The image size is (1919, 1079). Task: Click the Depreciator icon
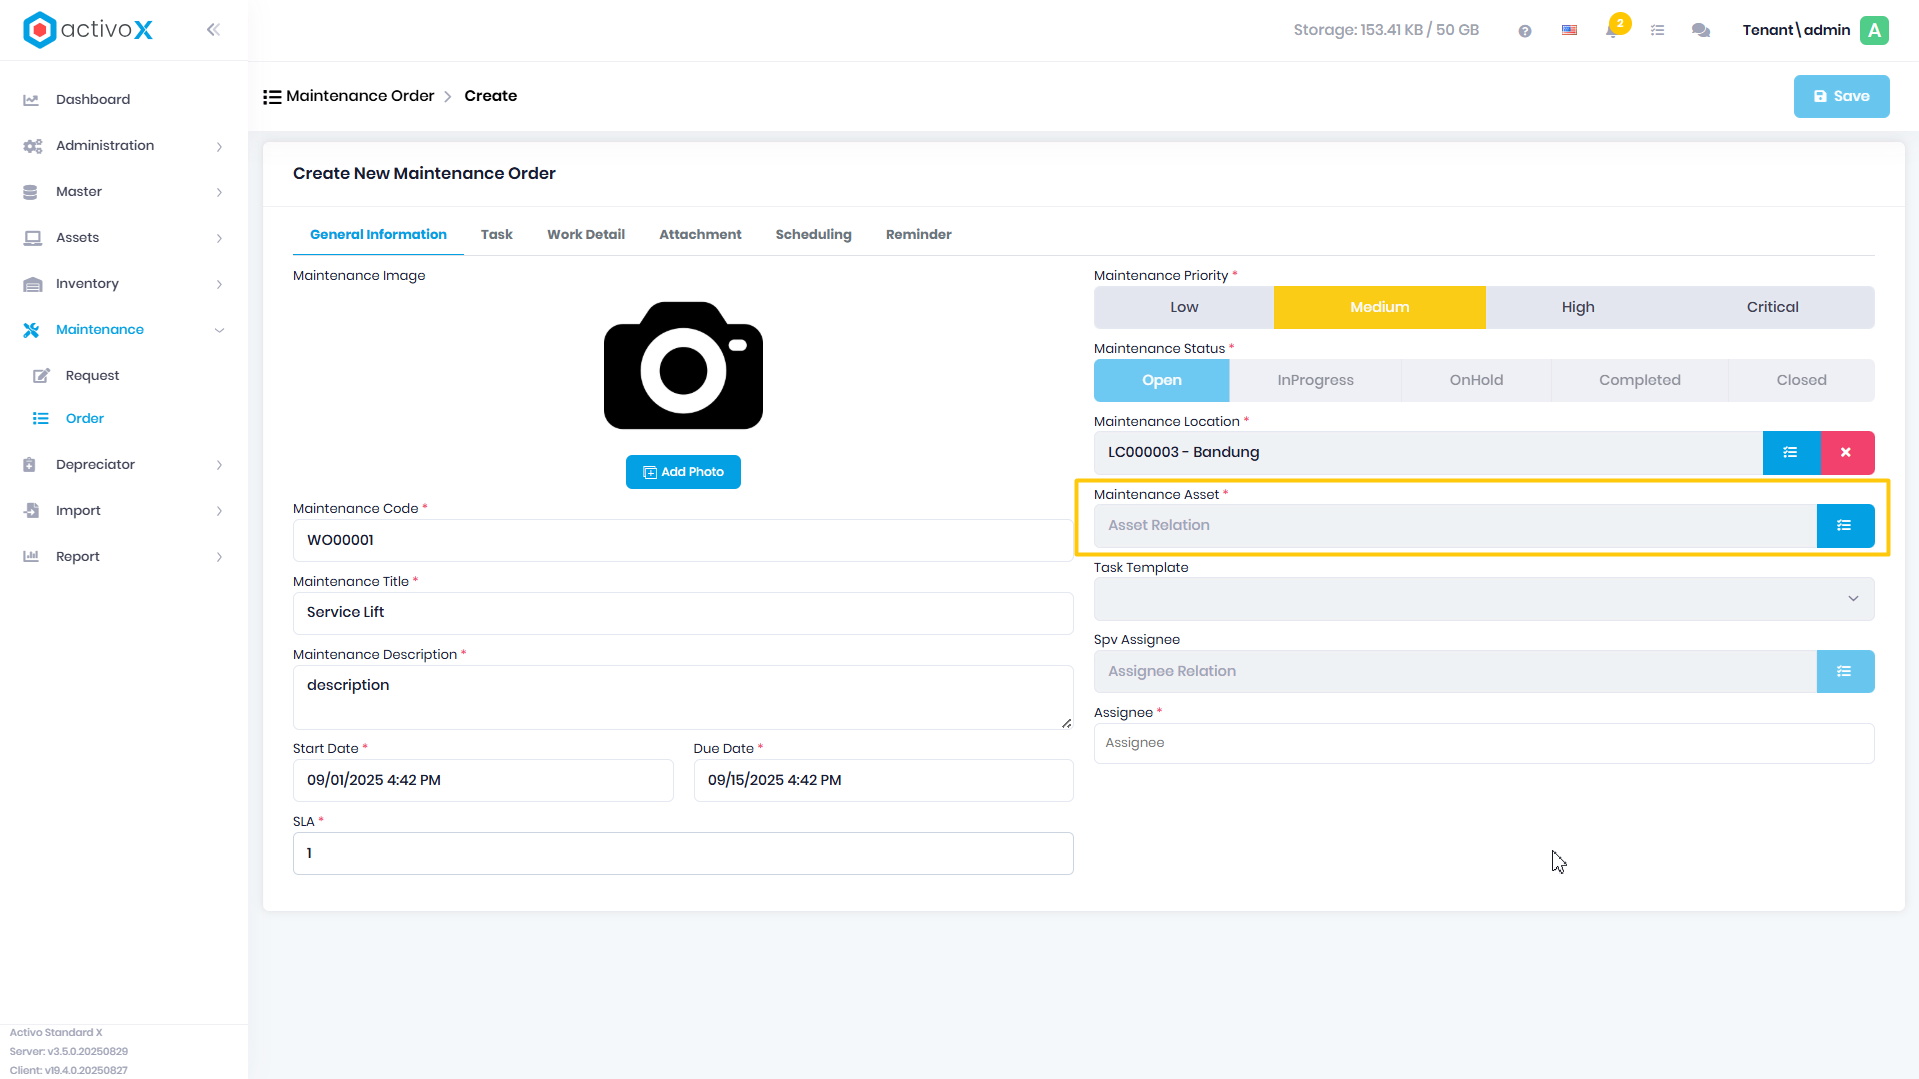point(30,465)
